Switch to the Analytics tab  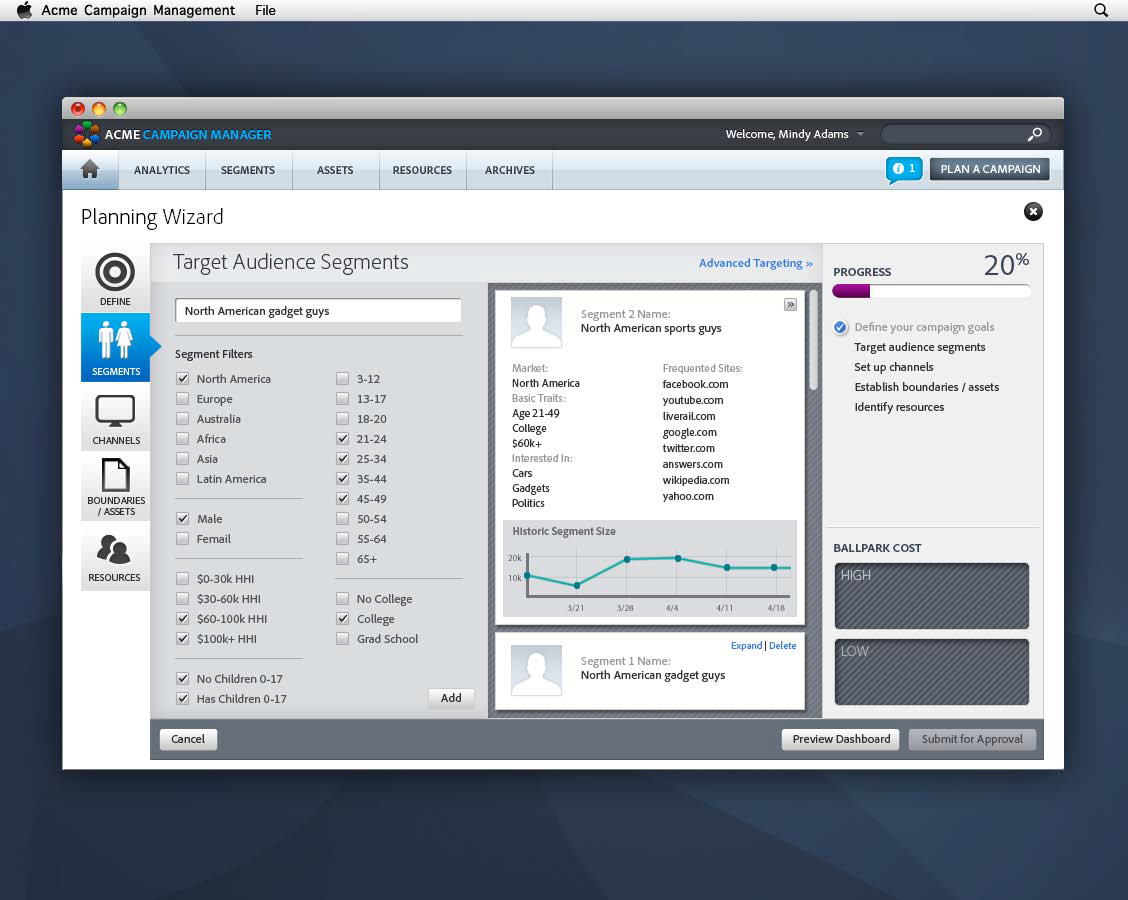(x=162, y=170)
